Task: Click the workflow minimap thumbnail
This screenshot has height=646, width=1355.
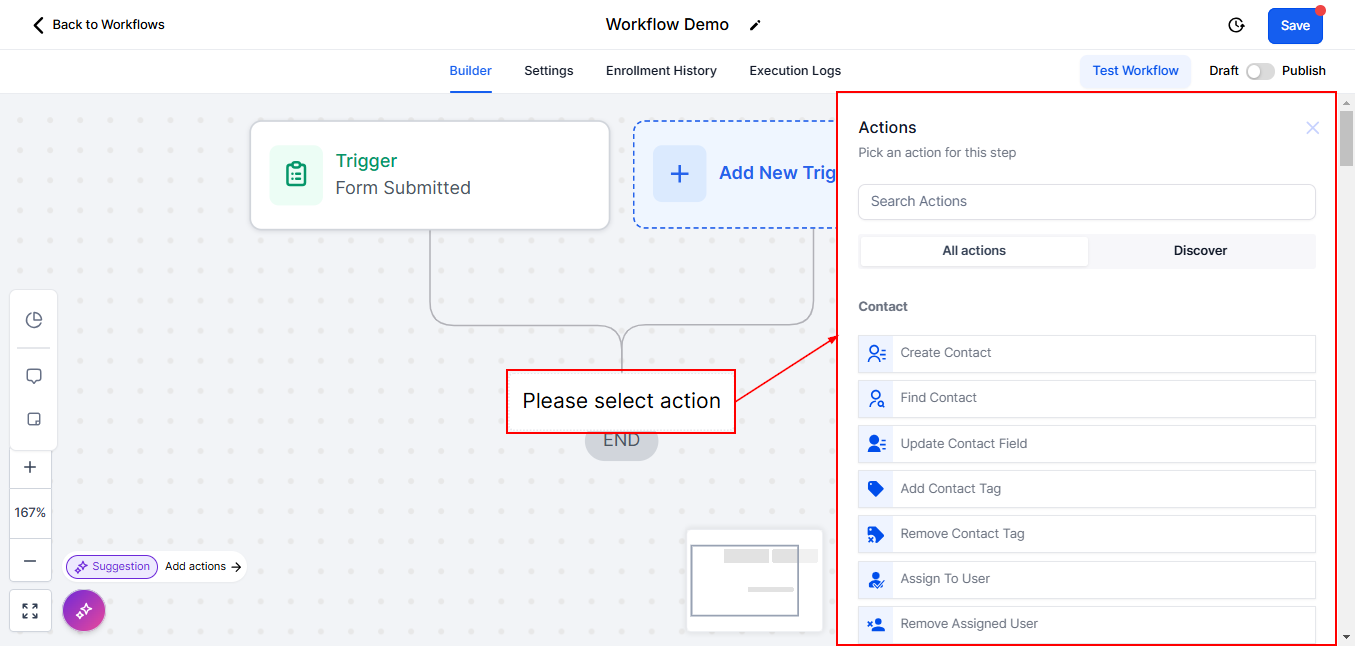Action: [755, 580]
